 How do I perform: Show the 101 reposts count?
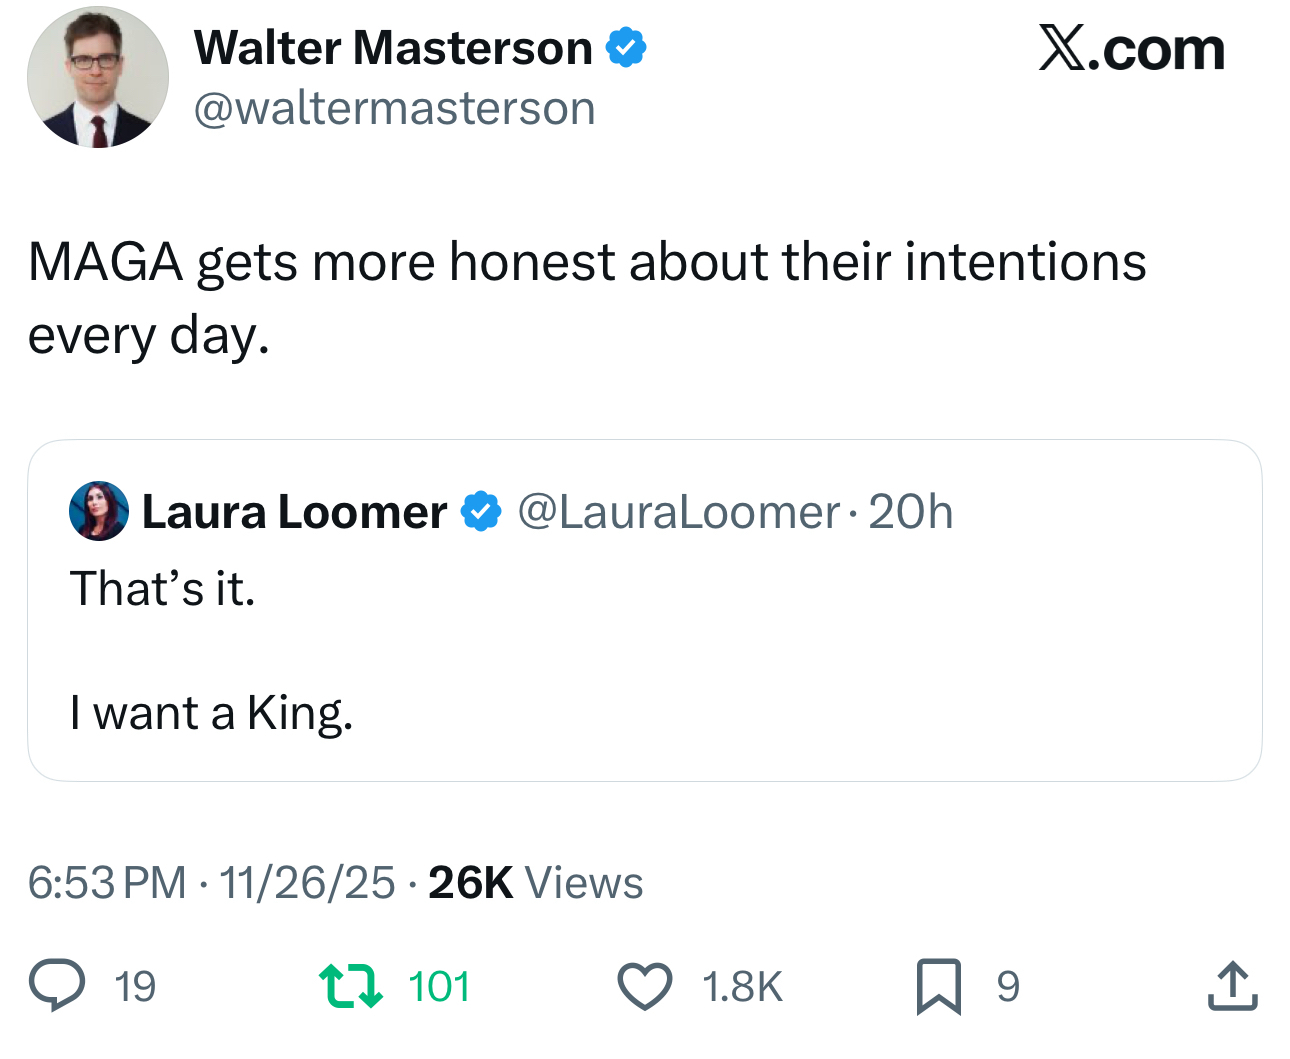439,987
